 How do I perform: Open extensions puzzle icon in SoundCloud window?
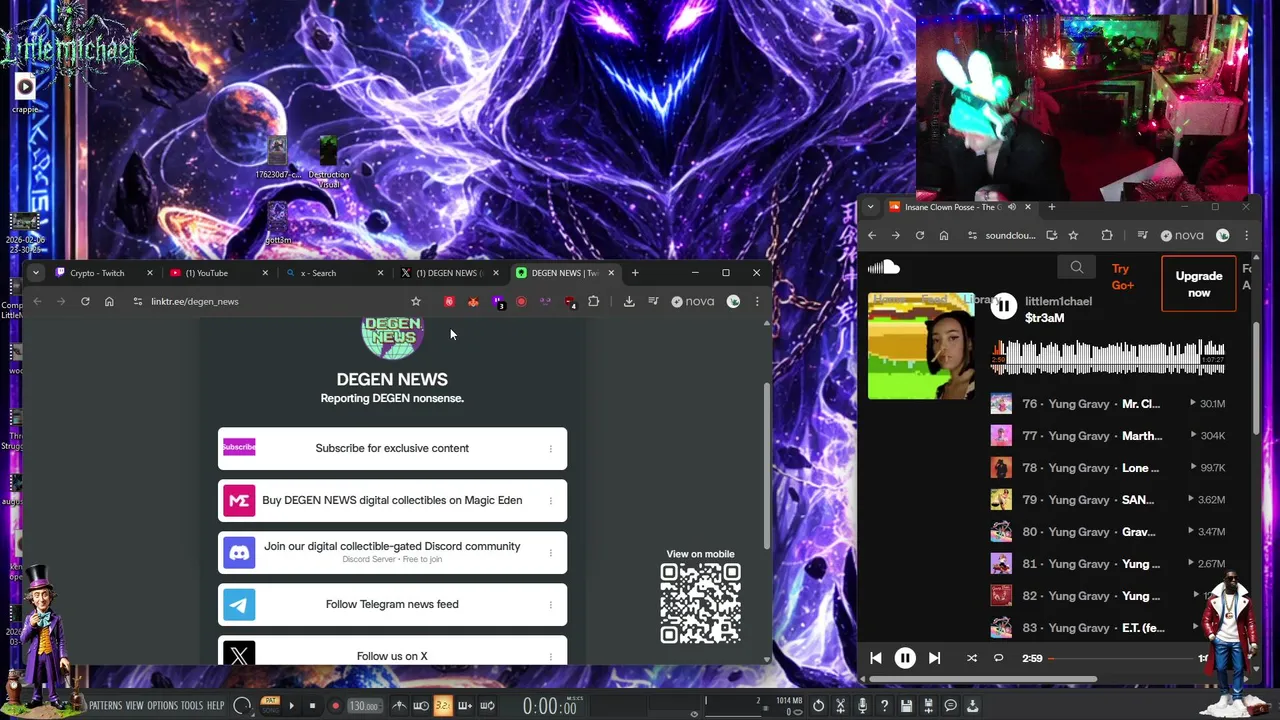pyautogui.click(x=1107, y=236)
